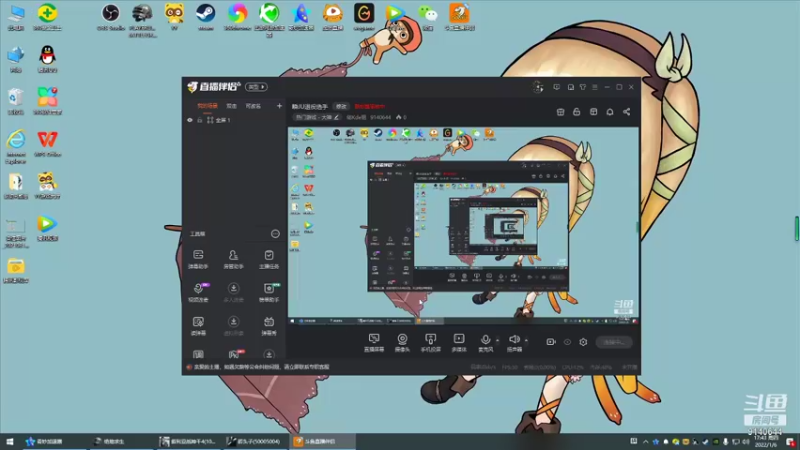Screen dimensions: 800x450
Task: Open the toolbox tool with green badge
Action: click(269, 292)
